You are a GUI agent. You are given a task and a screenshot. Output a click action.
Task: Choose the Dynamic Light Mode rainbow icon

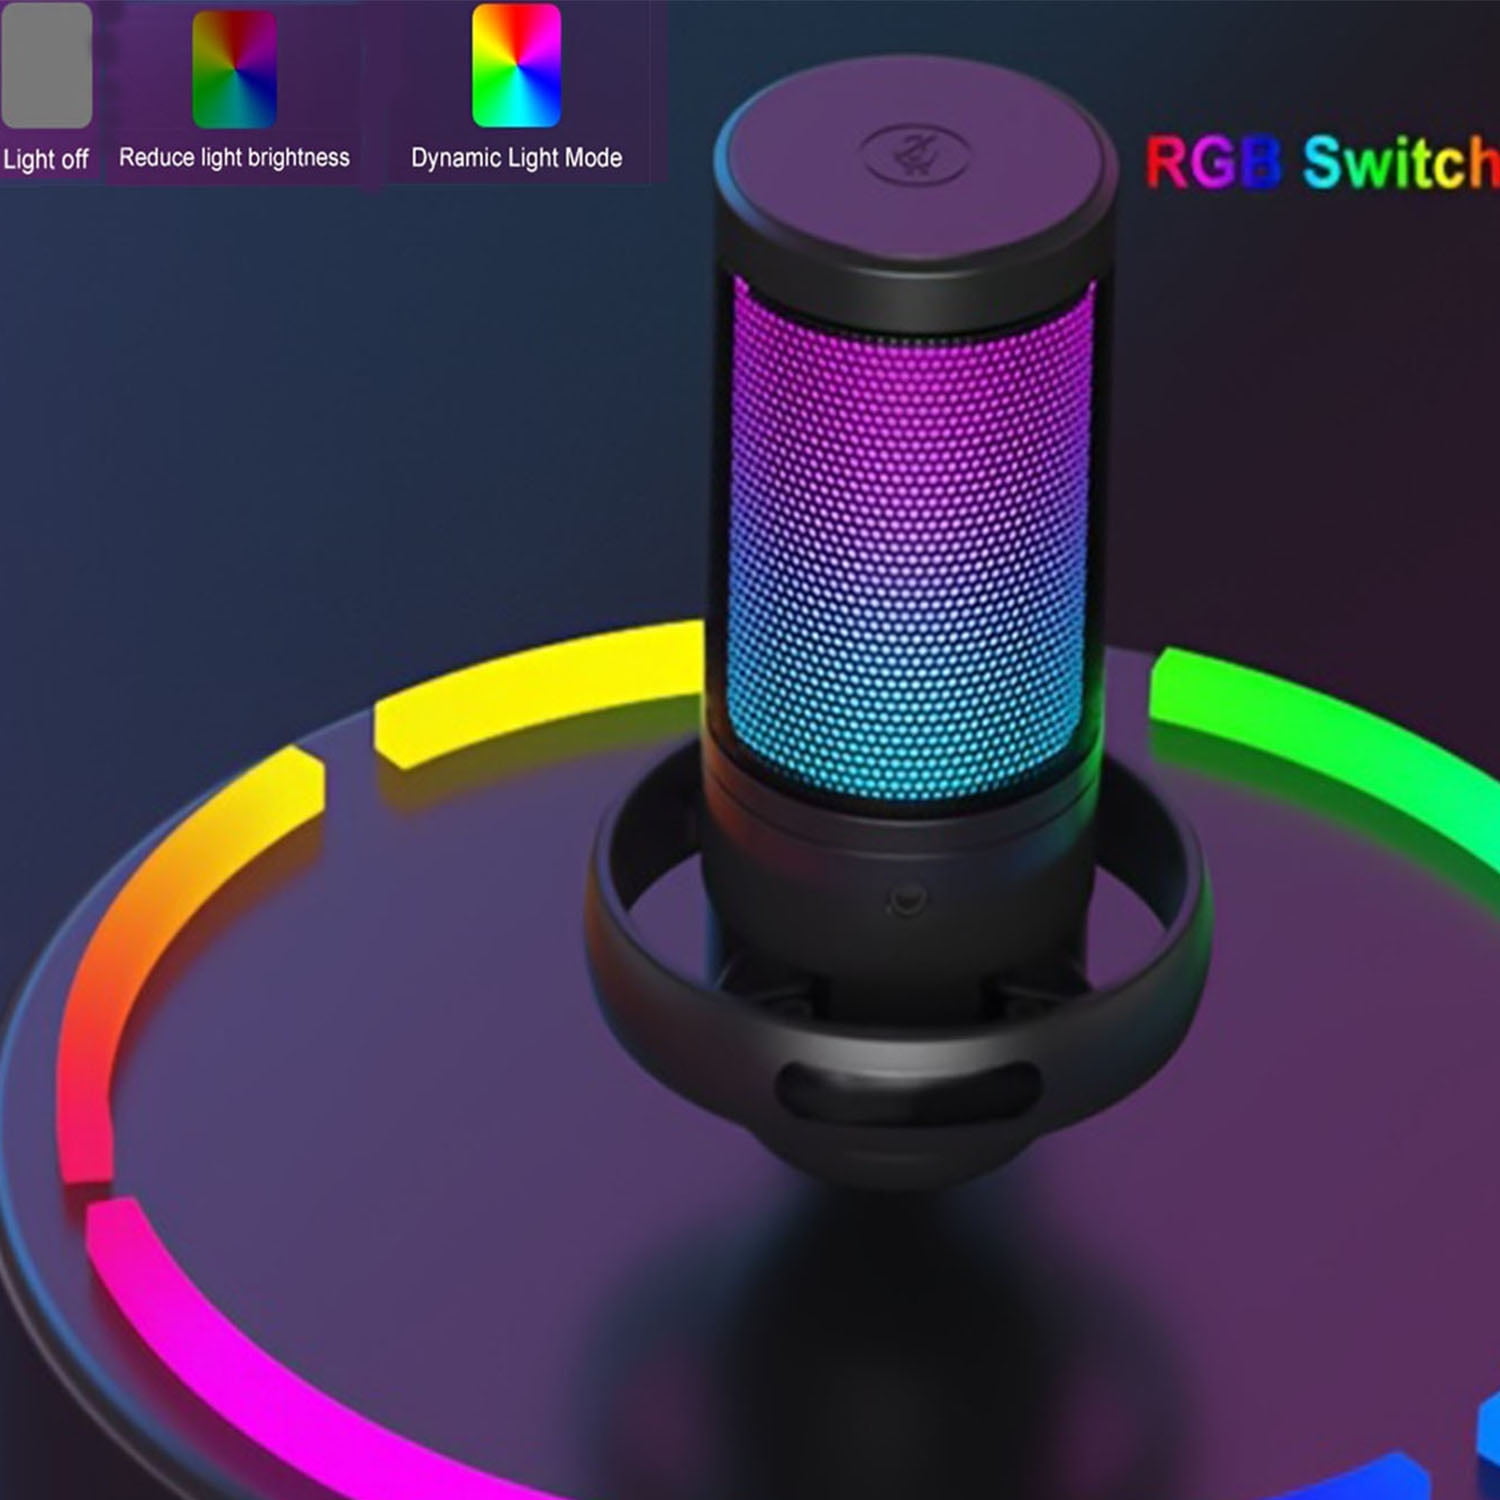[x=516, y=66]
